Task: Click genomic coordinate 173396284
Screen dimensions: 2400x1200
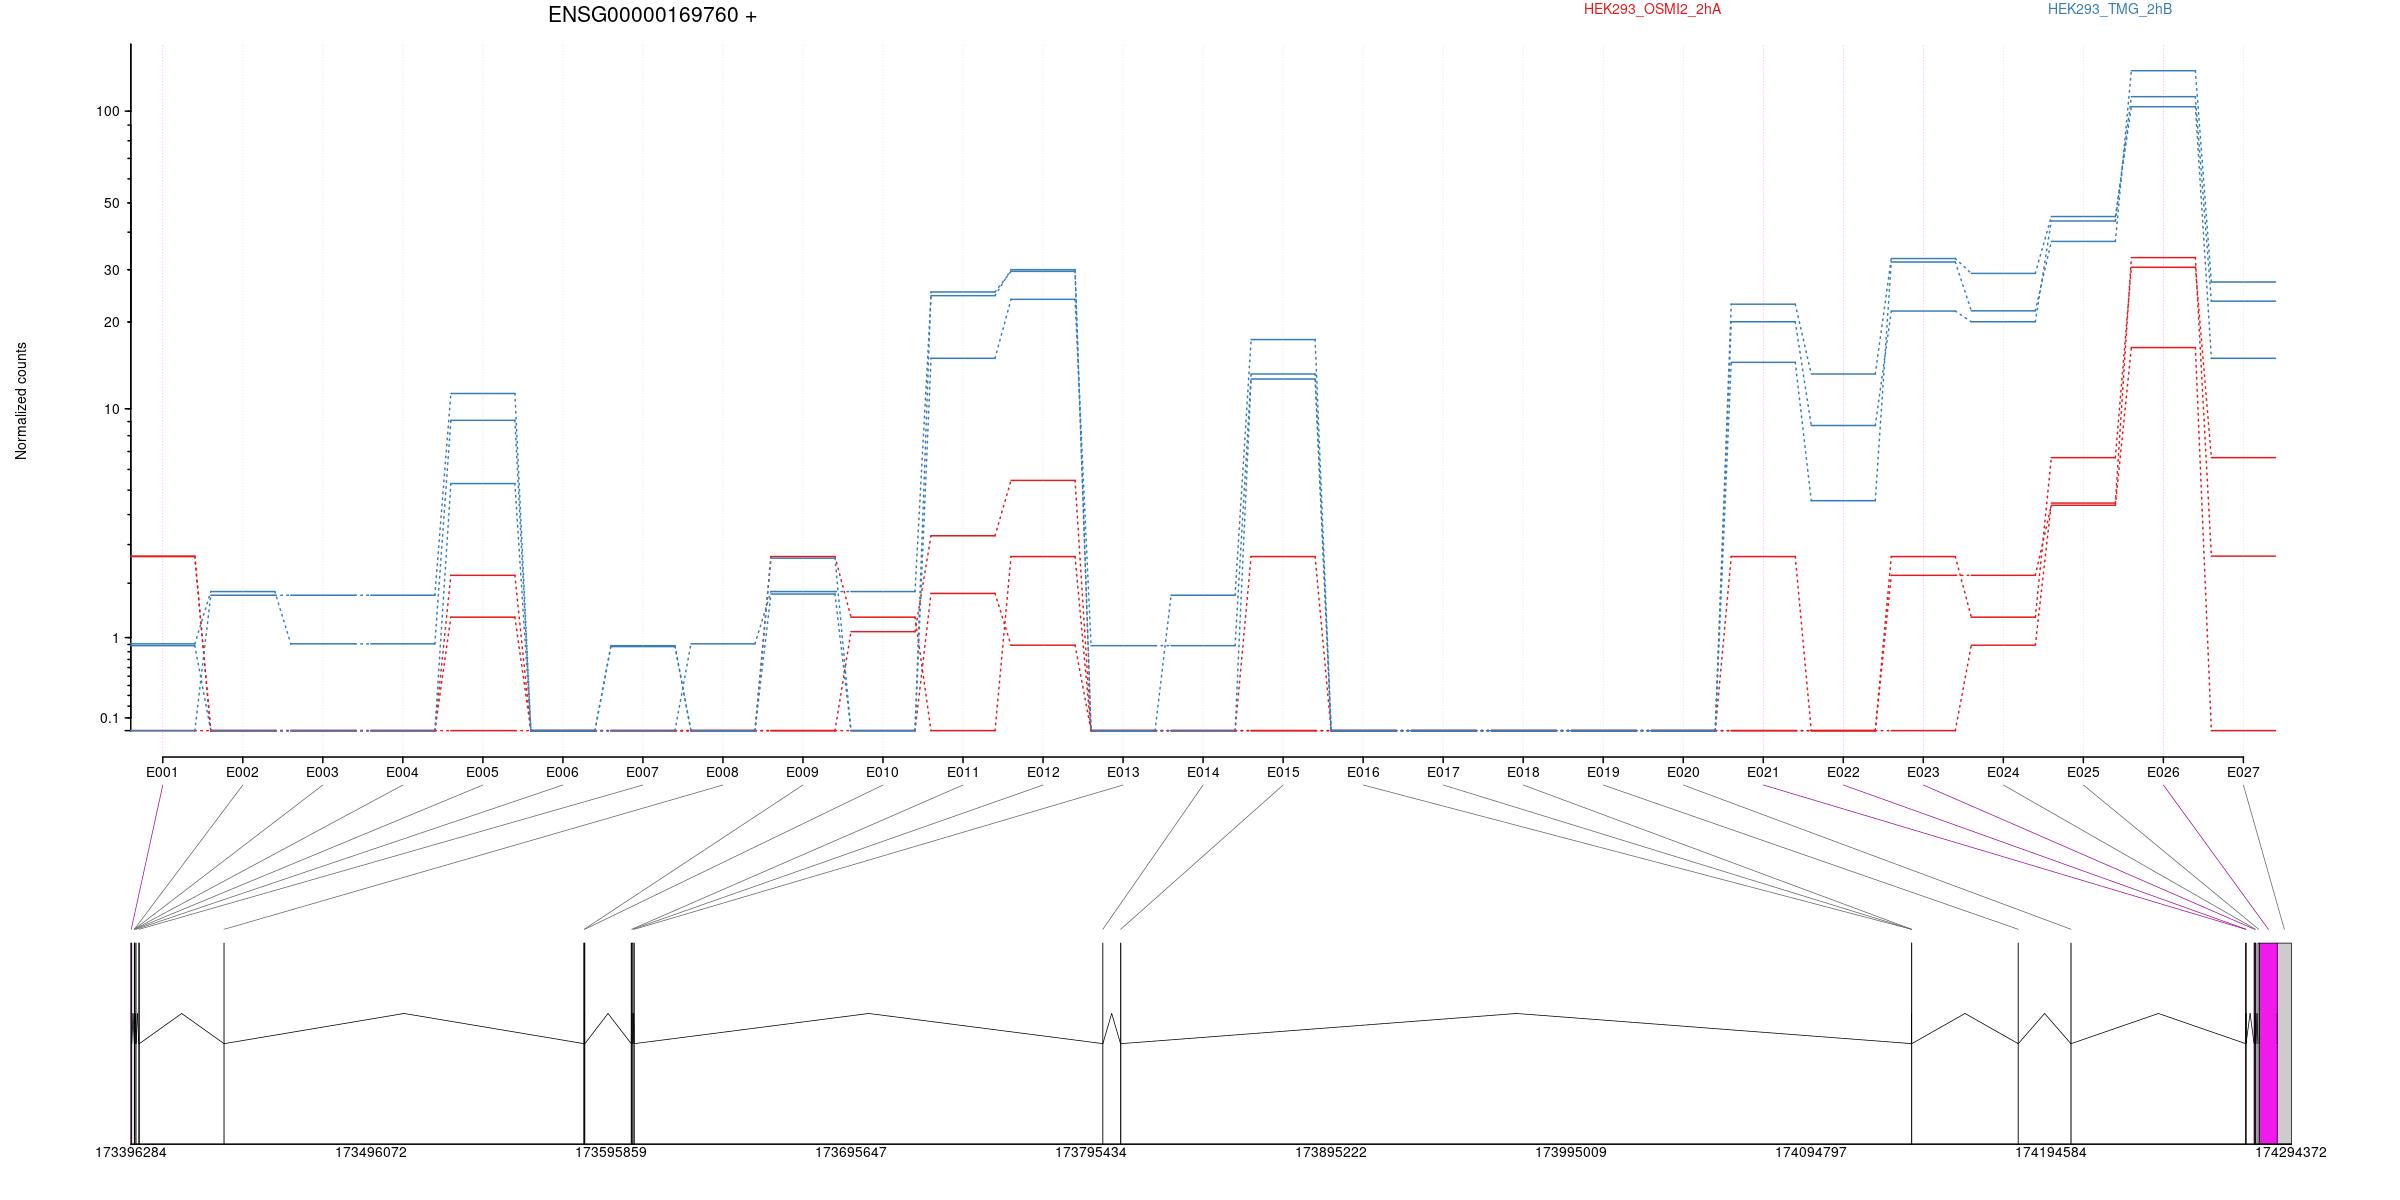Action: [131, 1152]
